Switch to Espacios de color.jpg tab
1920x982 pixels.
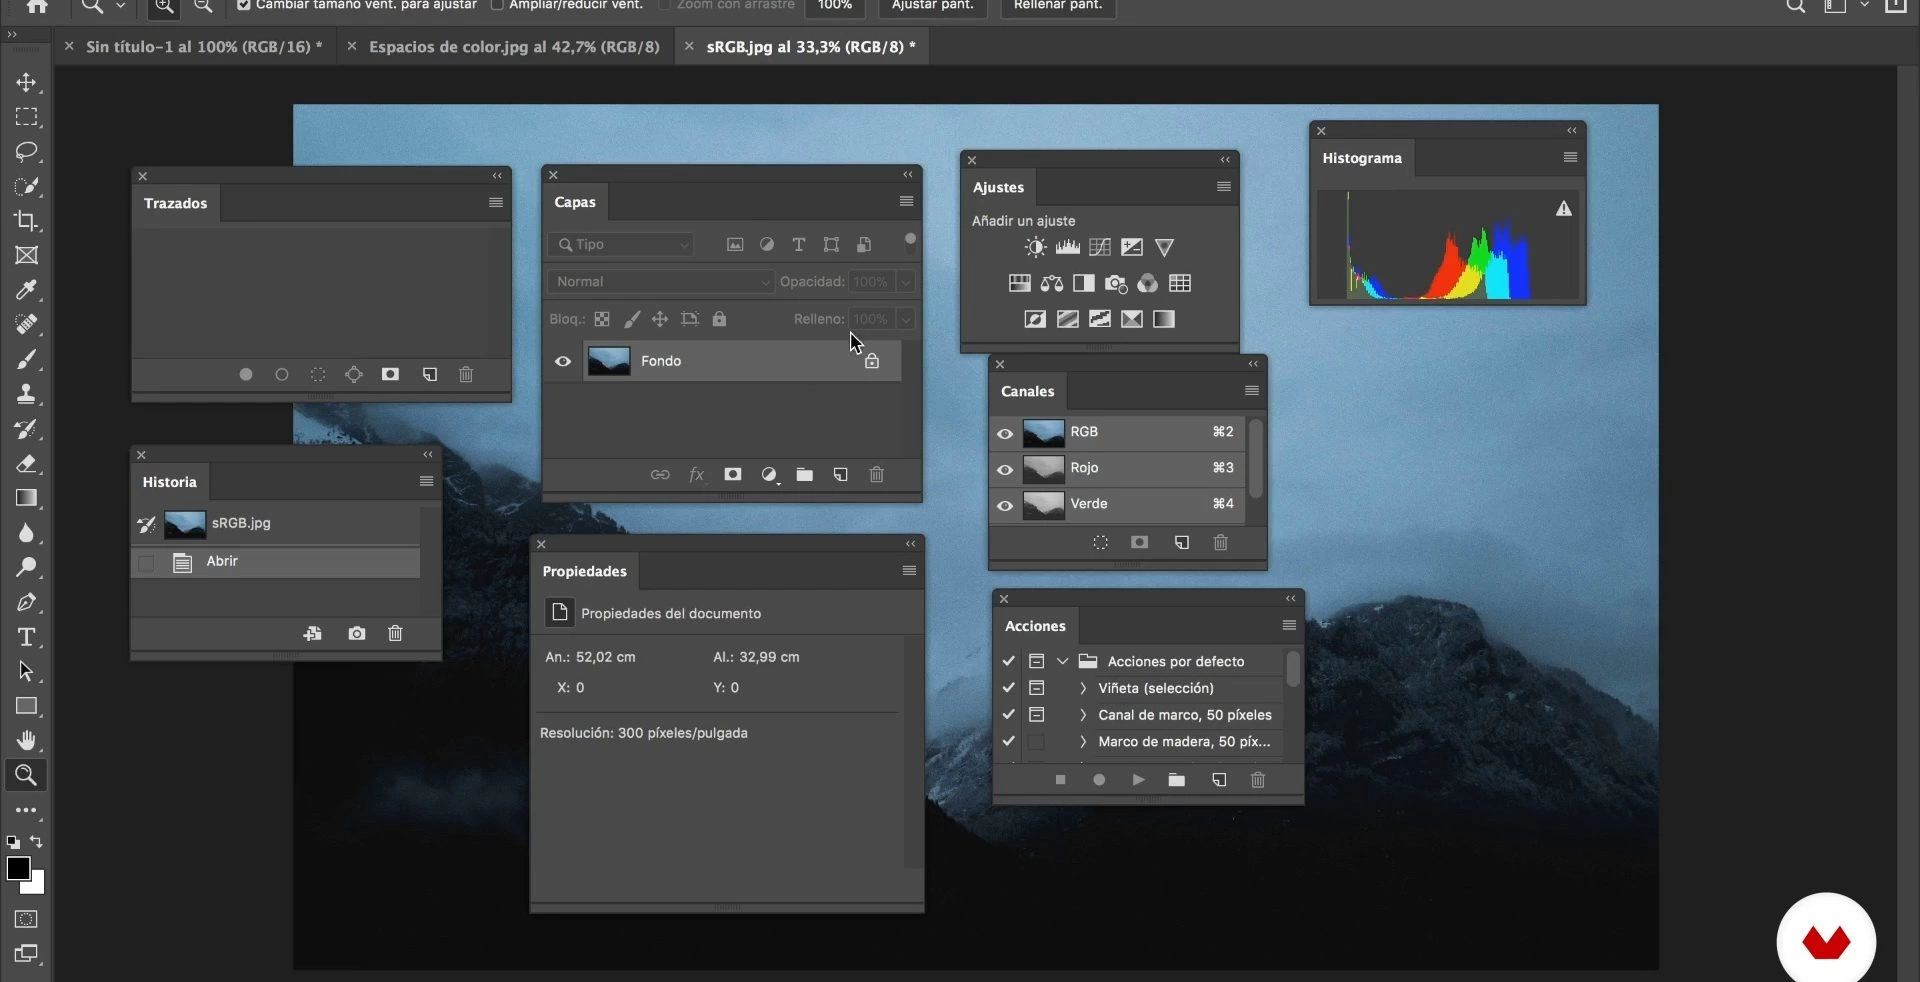click(513, 47)
